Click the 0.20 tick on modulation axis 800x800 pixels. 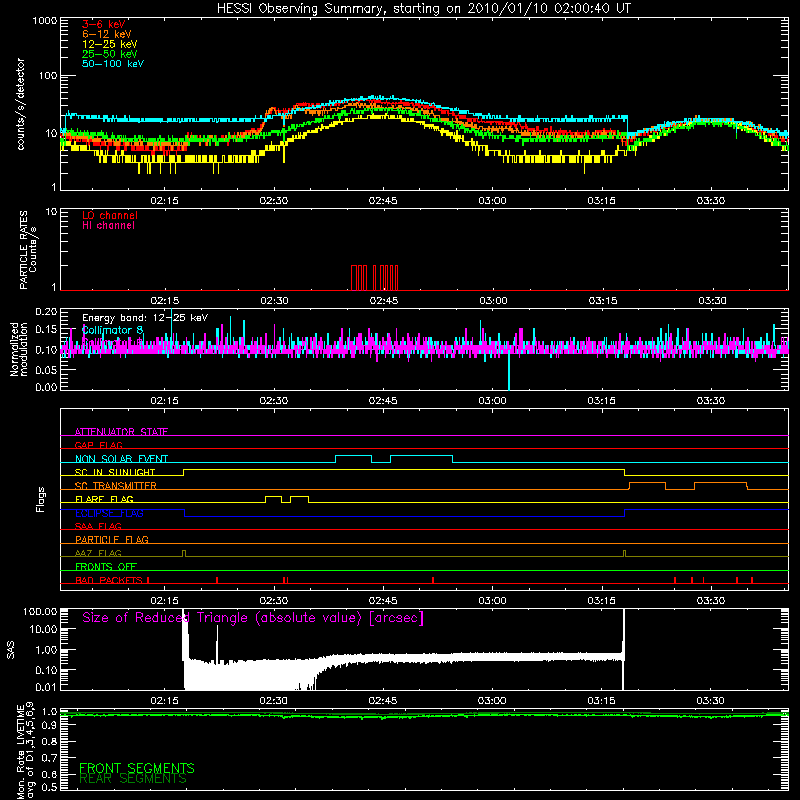pos(46,312)
